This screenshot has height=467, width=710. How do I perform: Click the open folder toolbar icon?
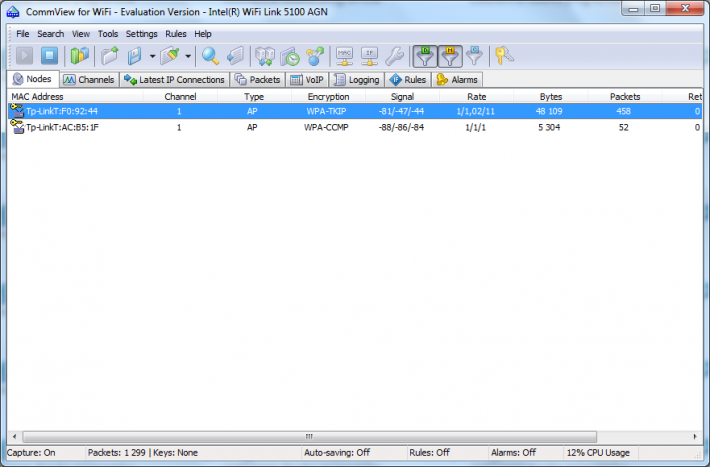coord(110,56)
